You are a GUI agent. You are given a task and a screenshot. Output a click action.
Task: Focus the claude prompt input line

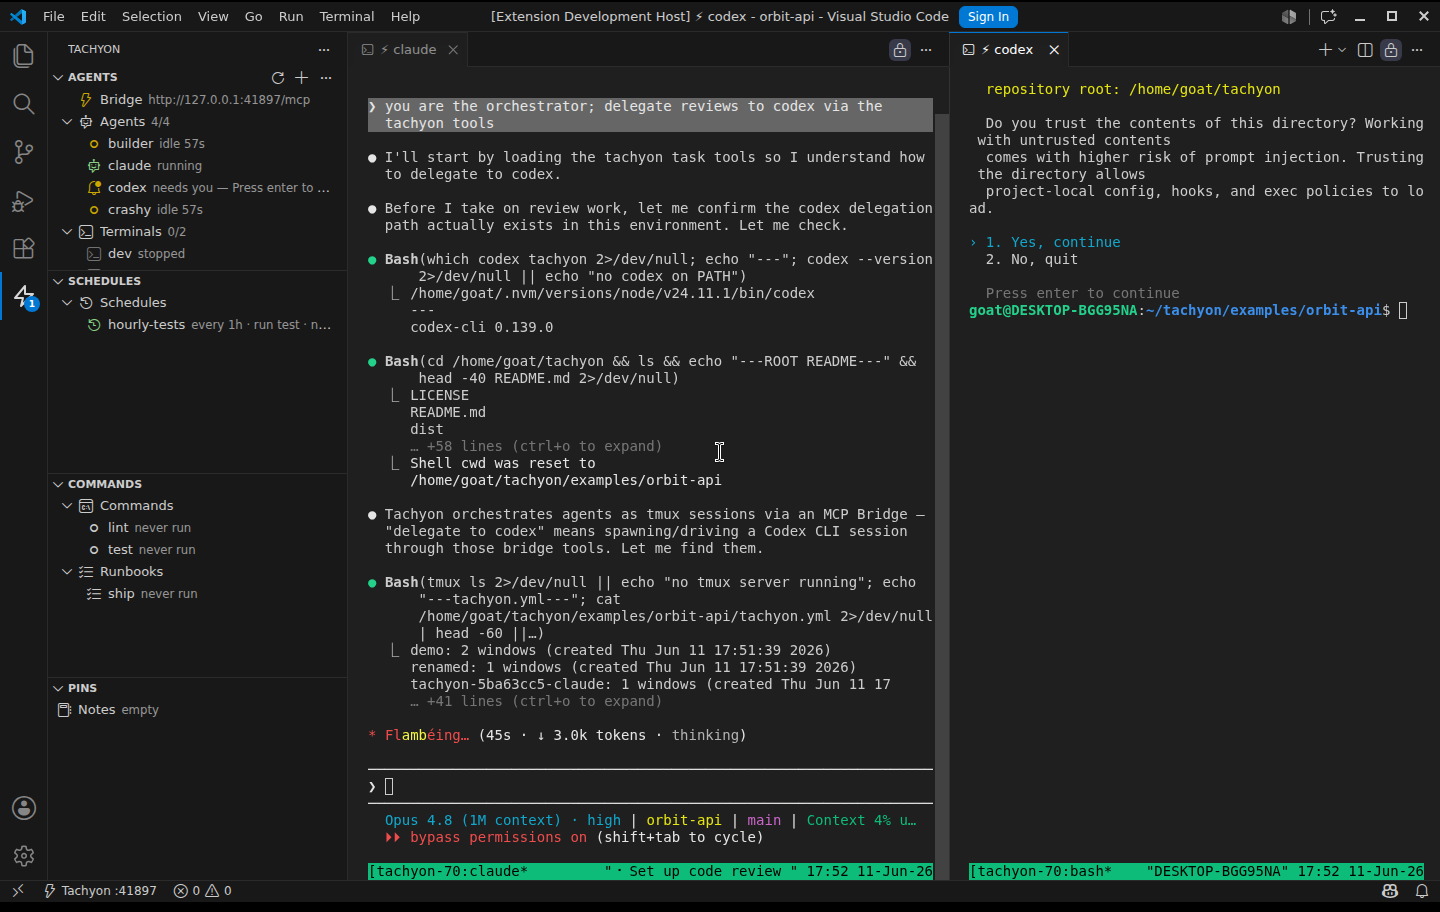(x=650, y=787)
